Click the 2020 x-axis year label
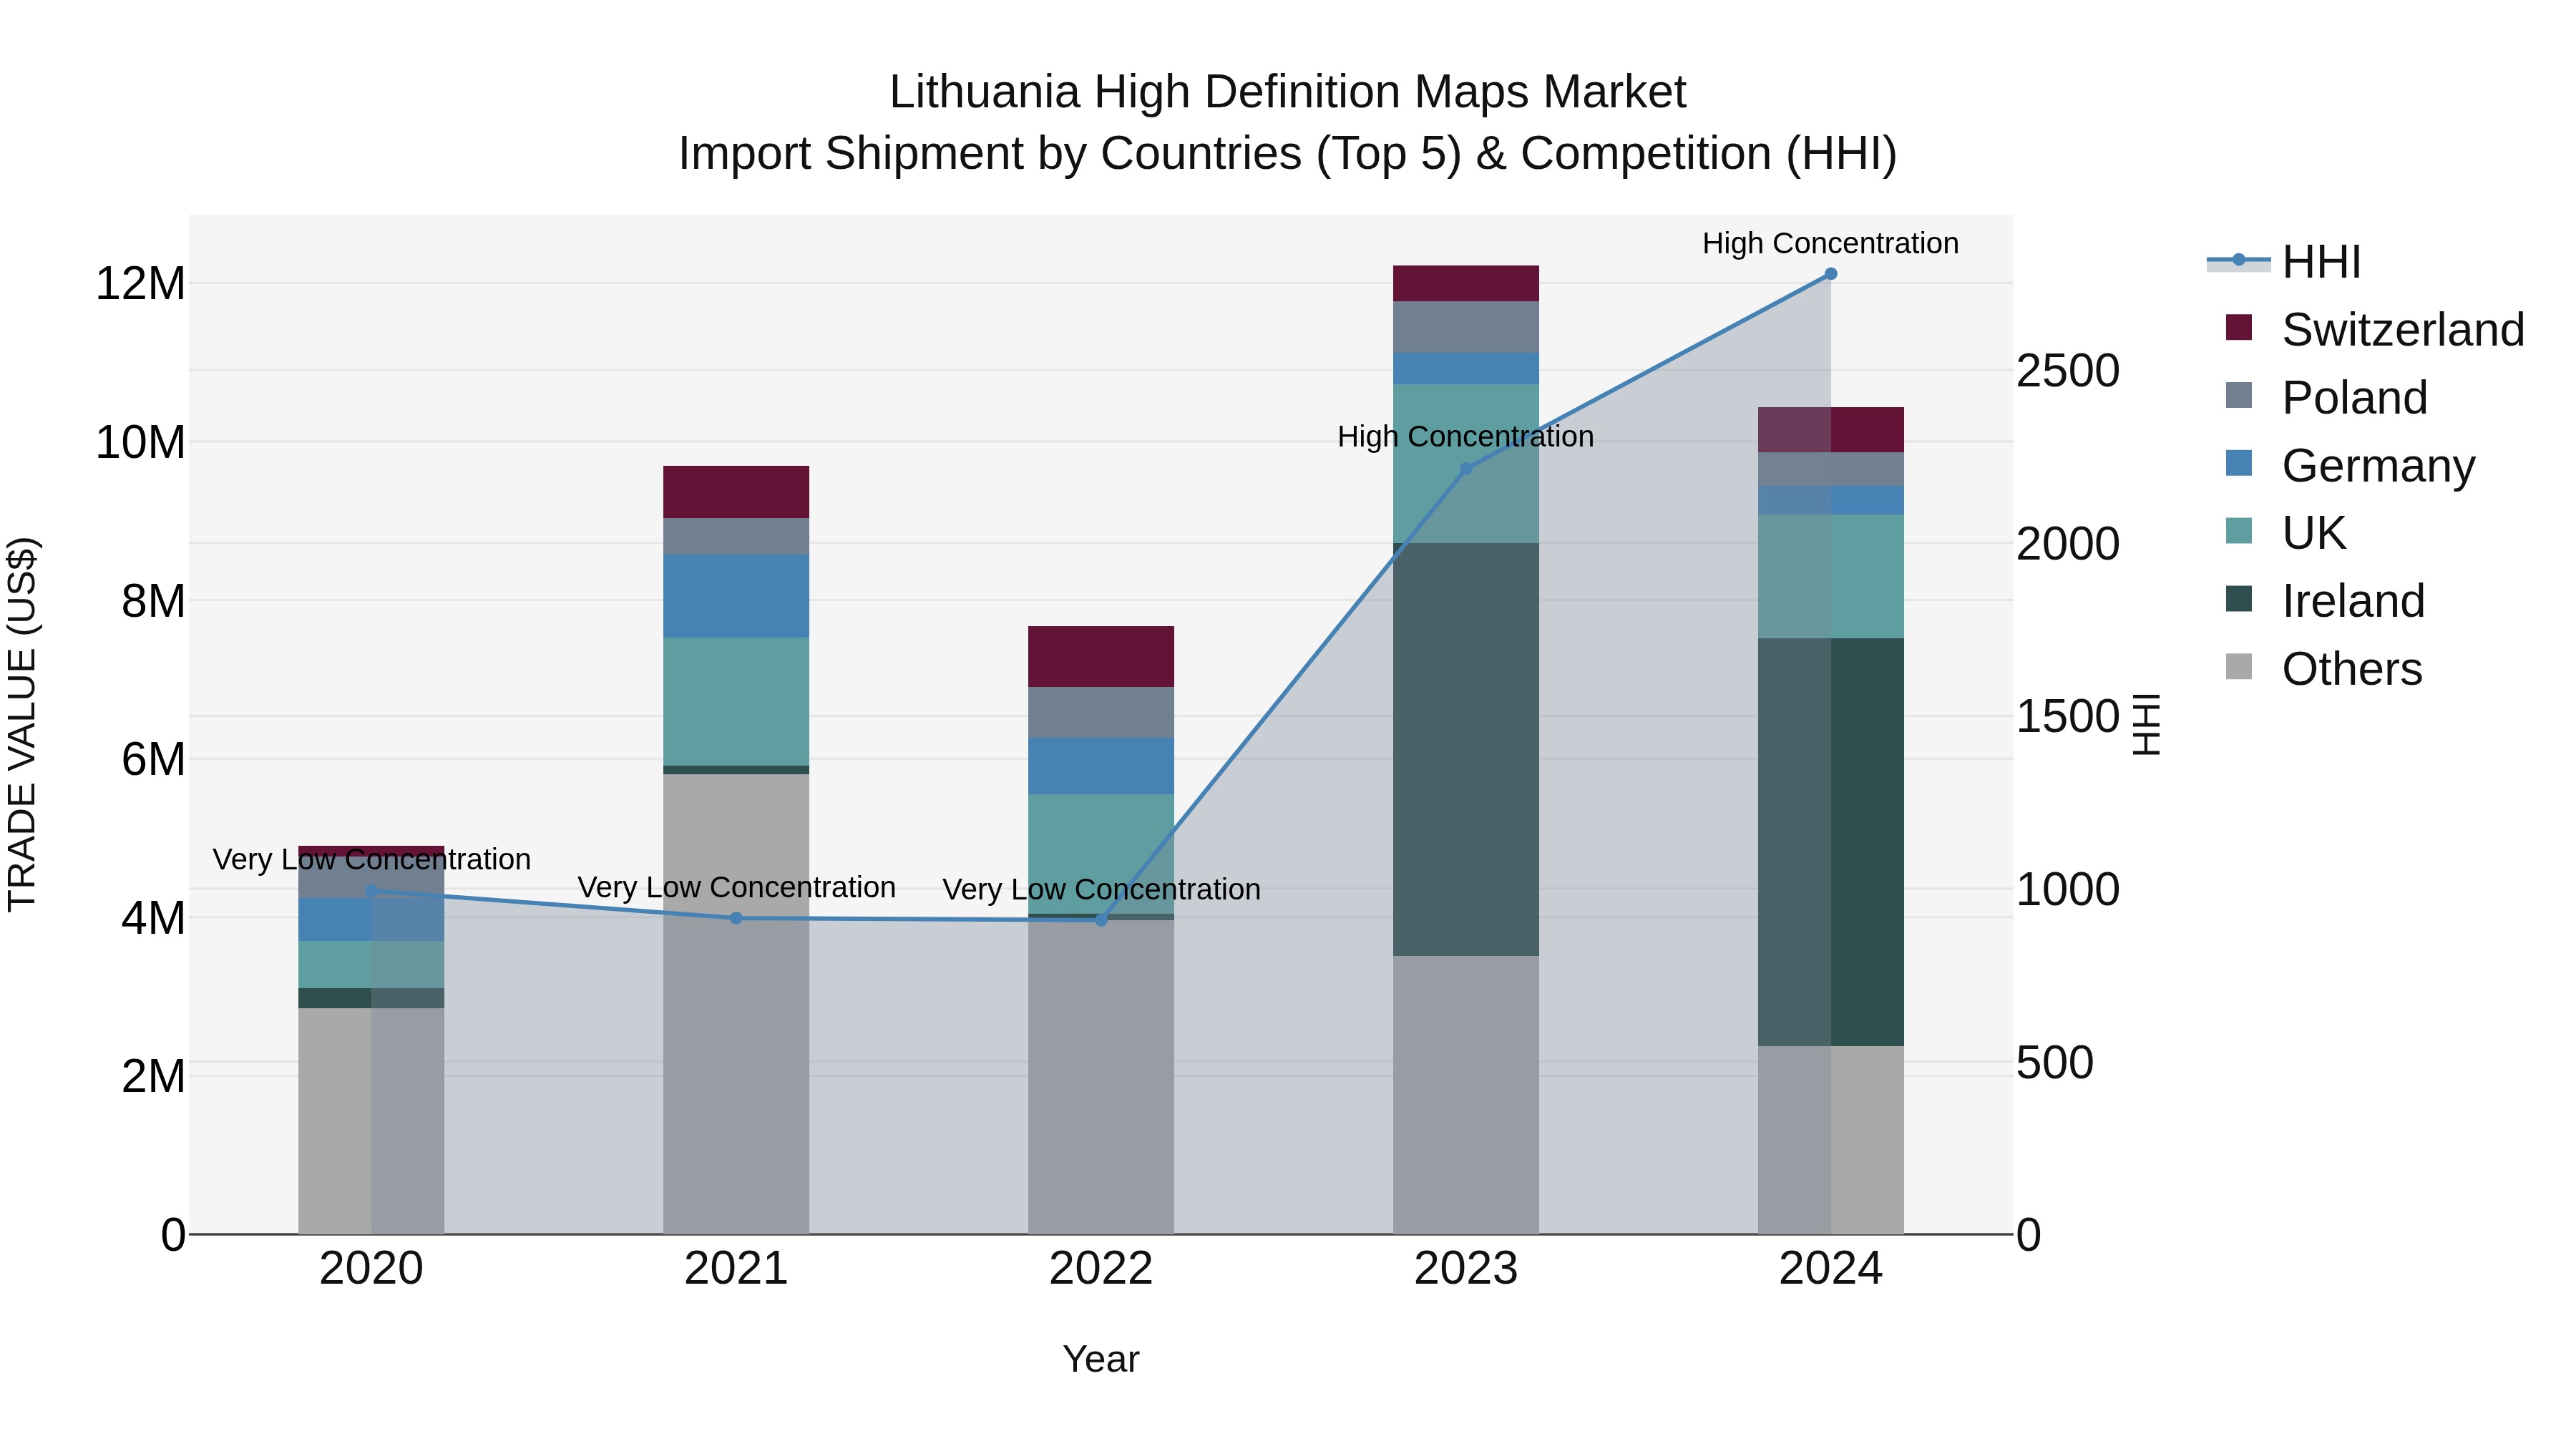Image resolution: width=2576 pixels, height=1449 pixels. pos(371,1269)
